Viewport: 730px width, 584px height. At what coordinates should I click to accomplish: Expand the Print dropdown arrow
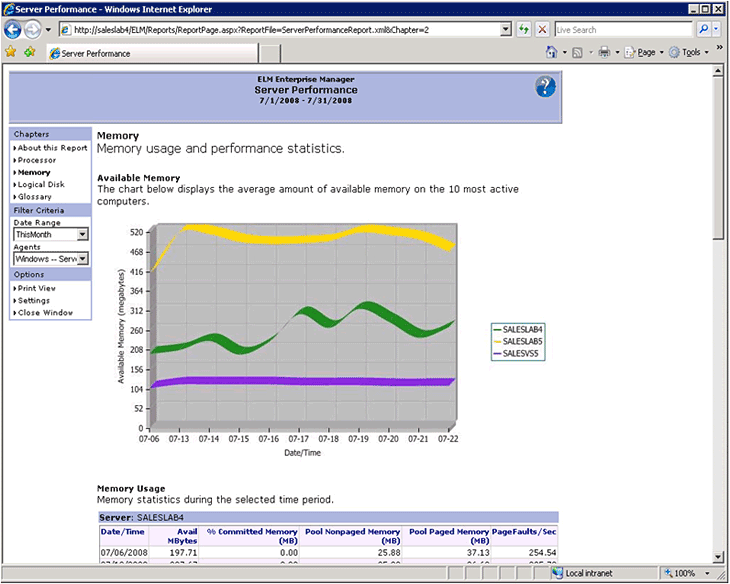pos(617,53)
